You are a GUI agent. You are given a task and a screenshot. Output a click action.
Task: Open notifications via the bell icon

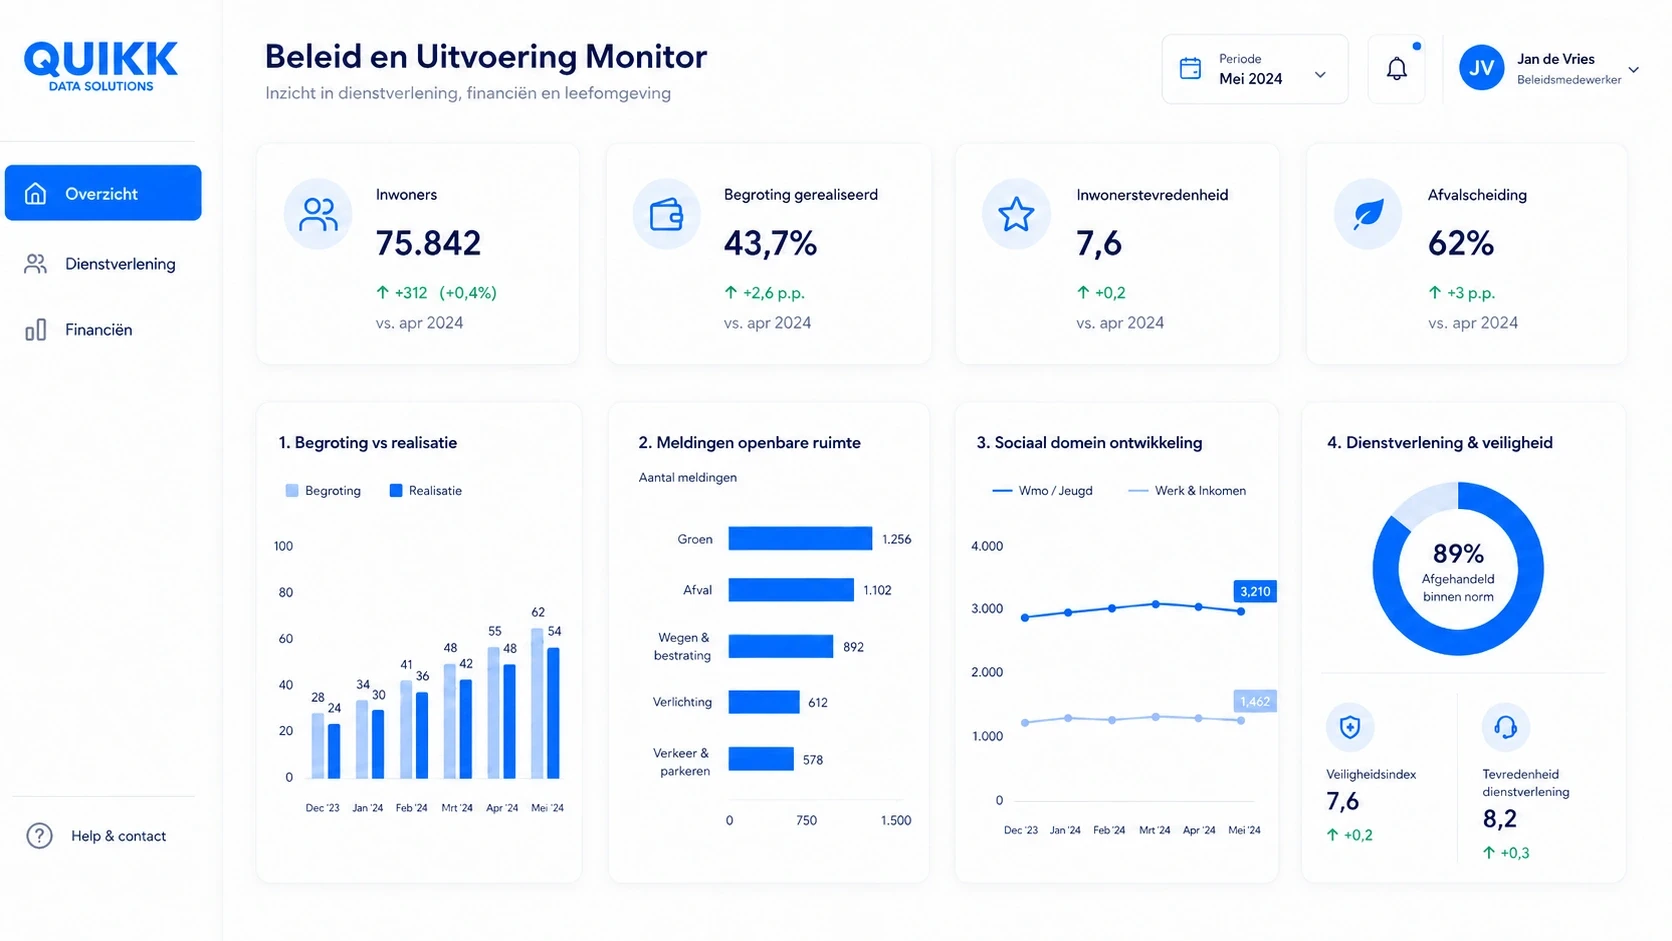tap(1397, 69)
